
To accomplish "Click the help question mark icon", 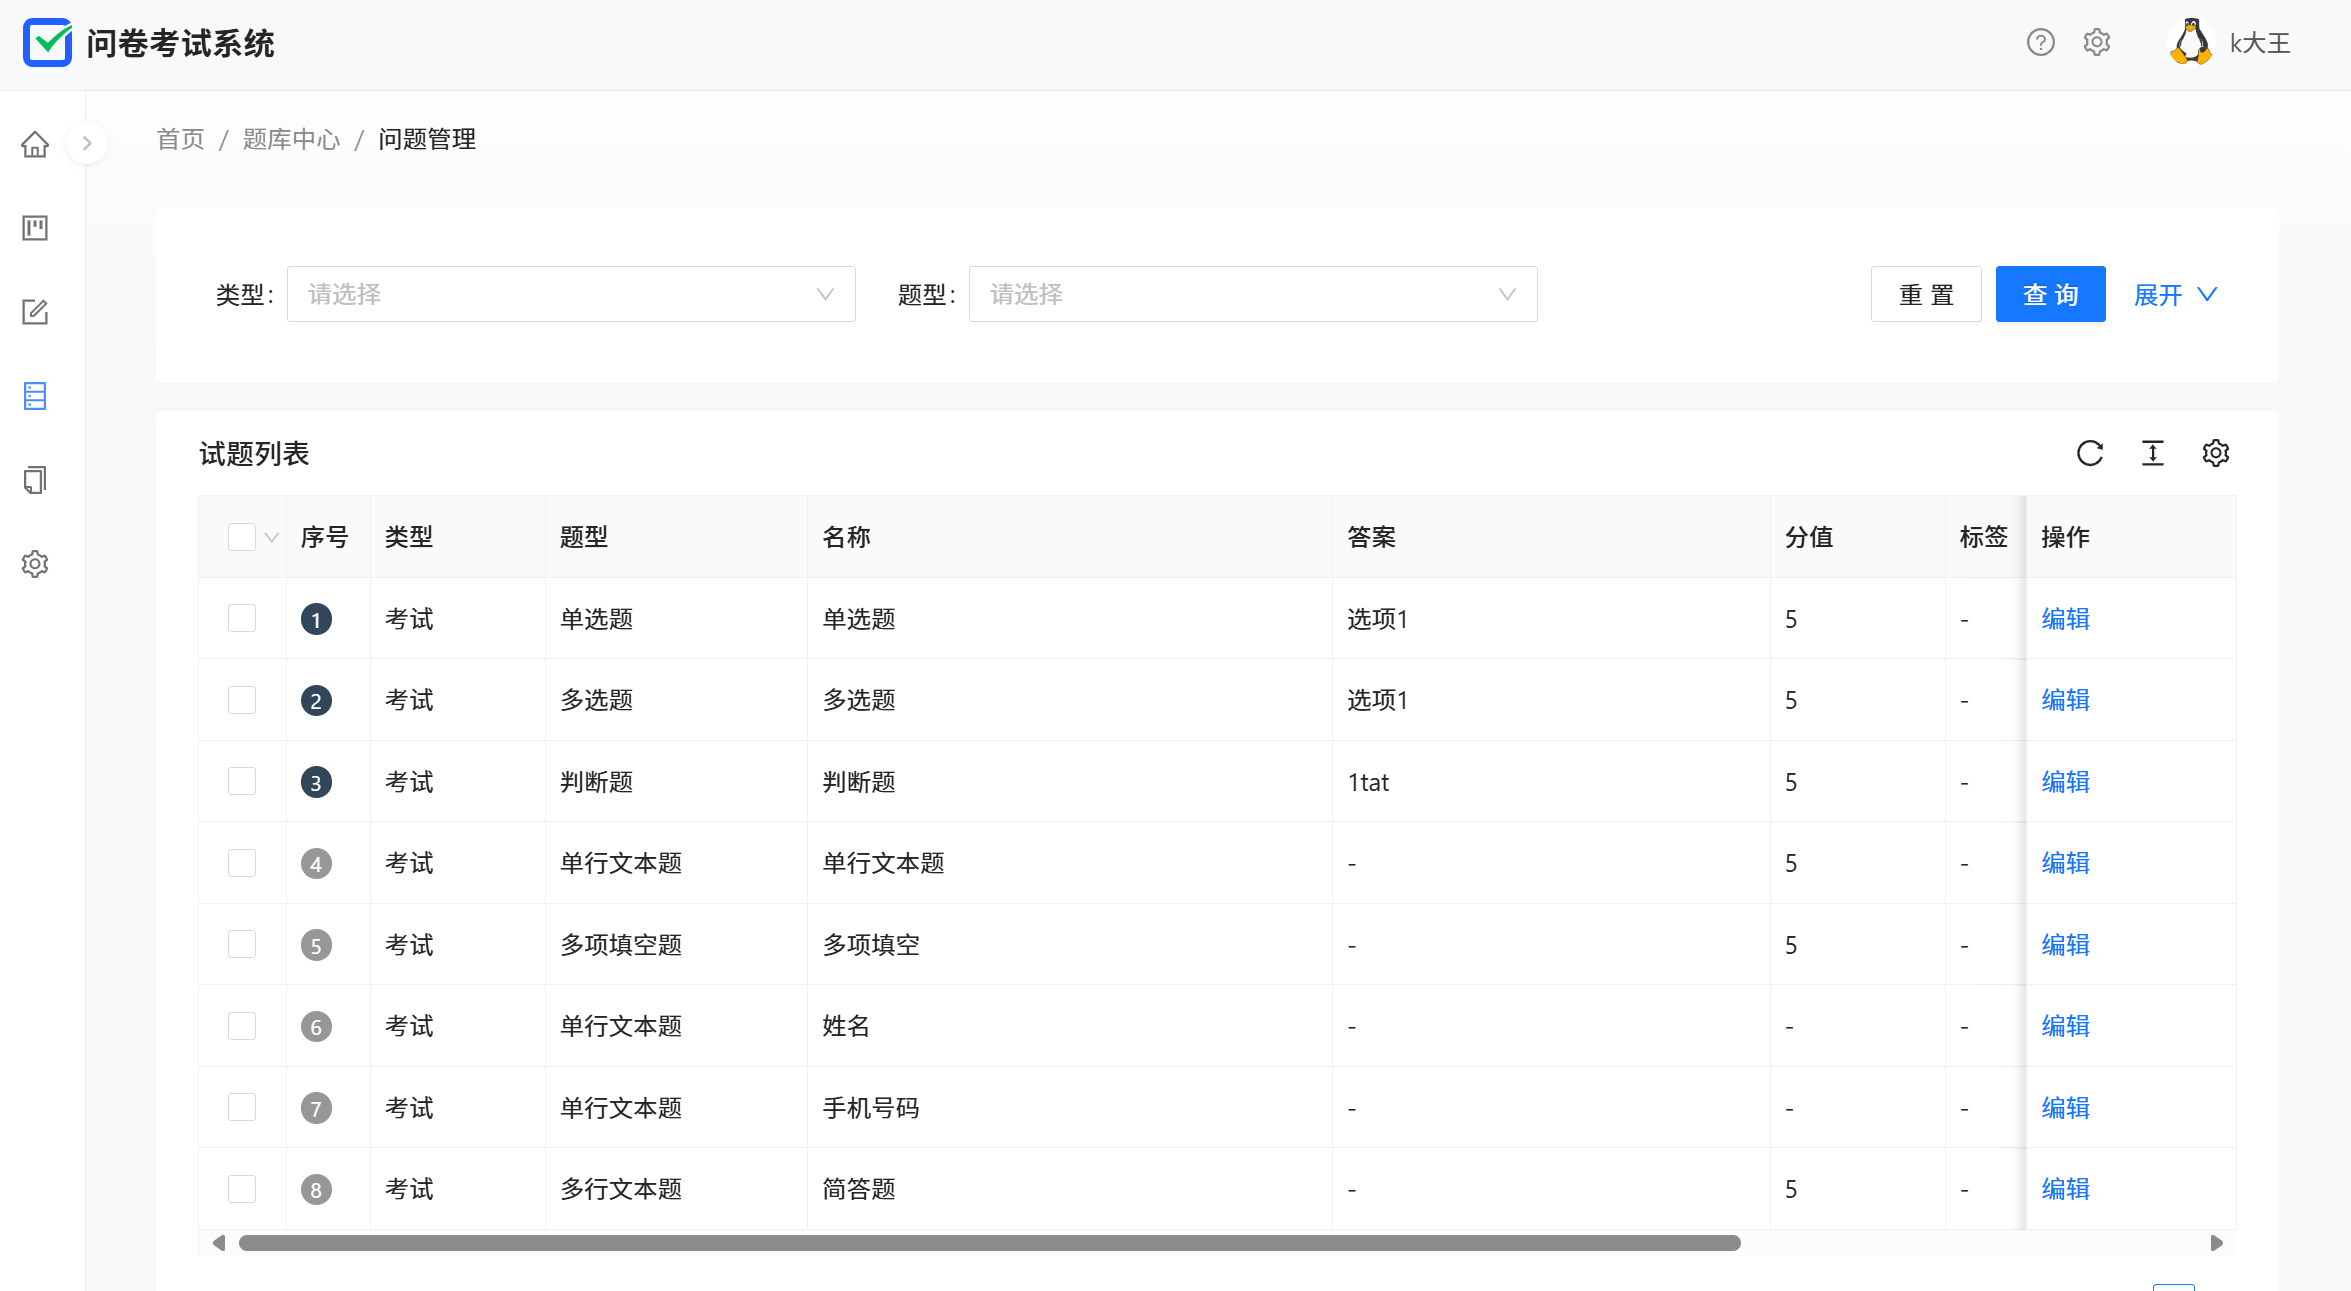I will (x=2040, y=43).
